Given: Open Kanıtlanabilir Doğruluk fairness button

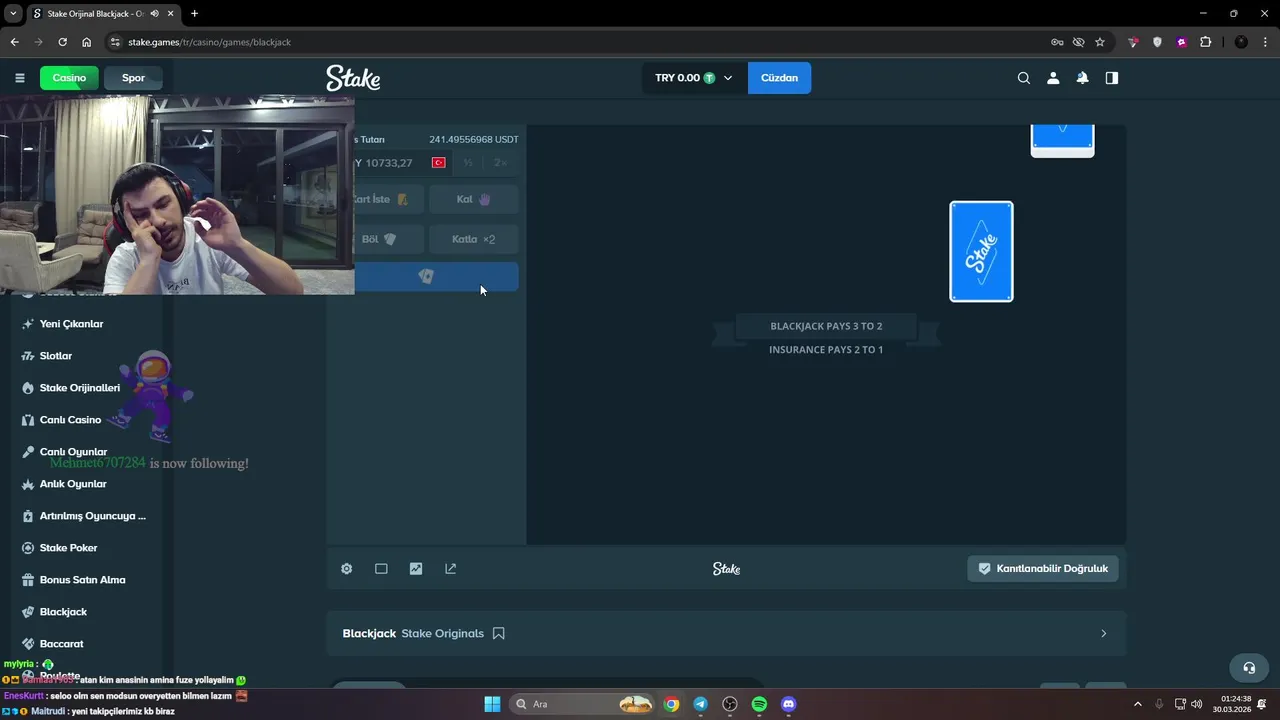Looking at the screenshot, I should tap(1043, 568).
